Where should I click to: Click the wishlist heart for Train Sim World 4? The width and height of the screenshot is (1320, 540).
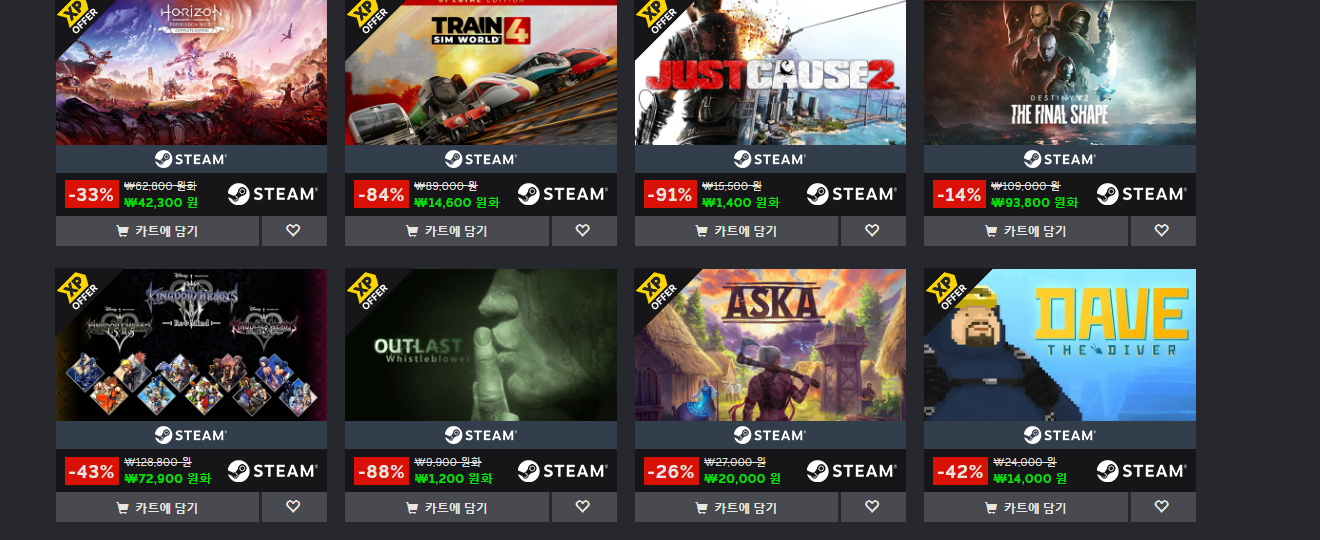[x=583, y=231]
